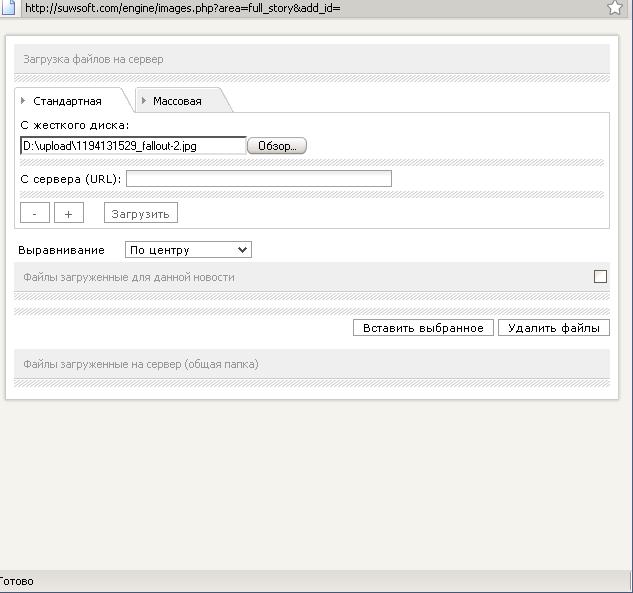
Task: Open the Выравнивание dropdown (По центру)
Action: 188,250
